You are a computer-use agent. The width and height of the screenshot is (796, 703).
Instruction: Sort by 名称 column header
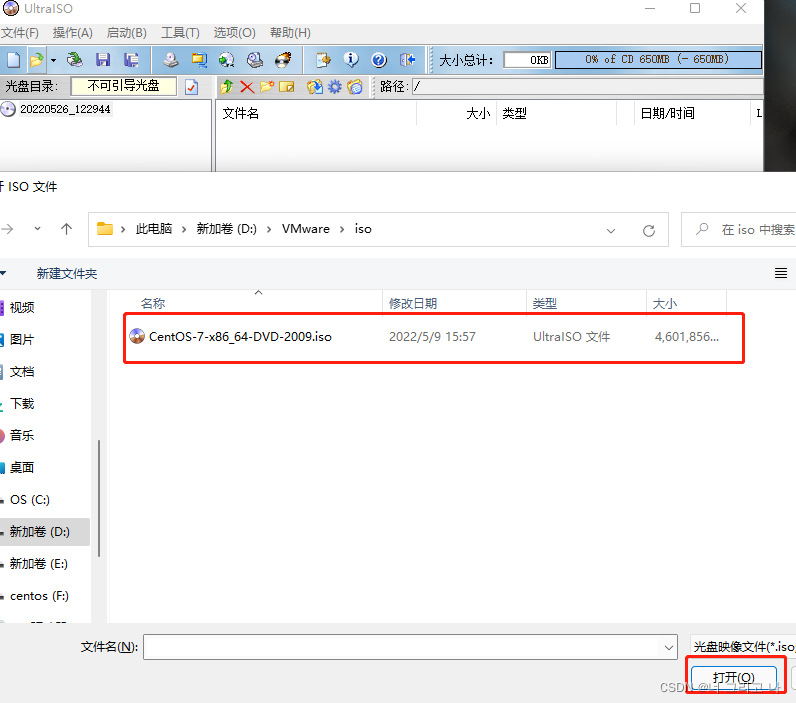coord(153,304)
